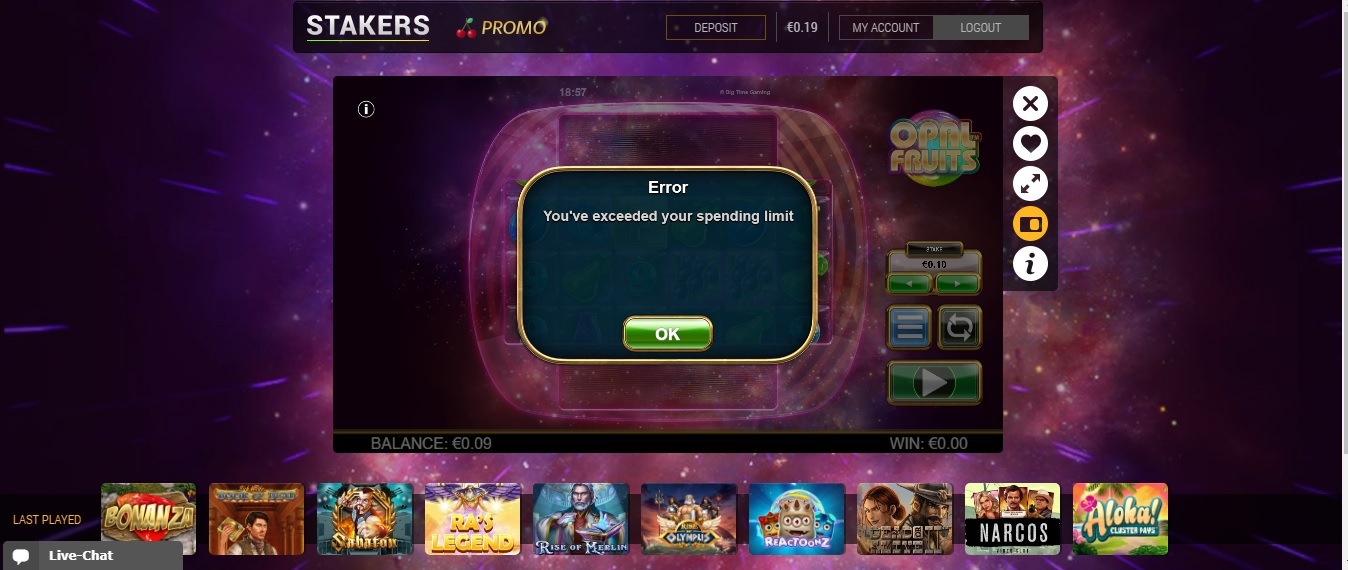Viewport: 1348px width, 570px height.
Task: Add Opal Fruits to favorites heart icon
Action: pyautogui.click(x=1030, y=143)
